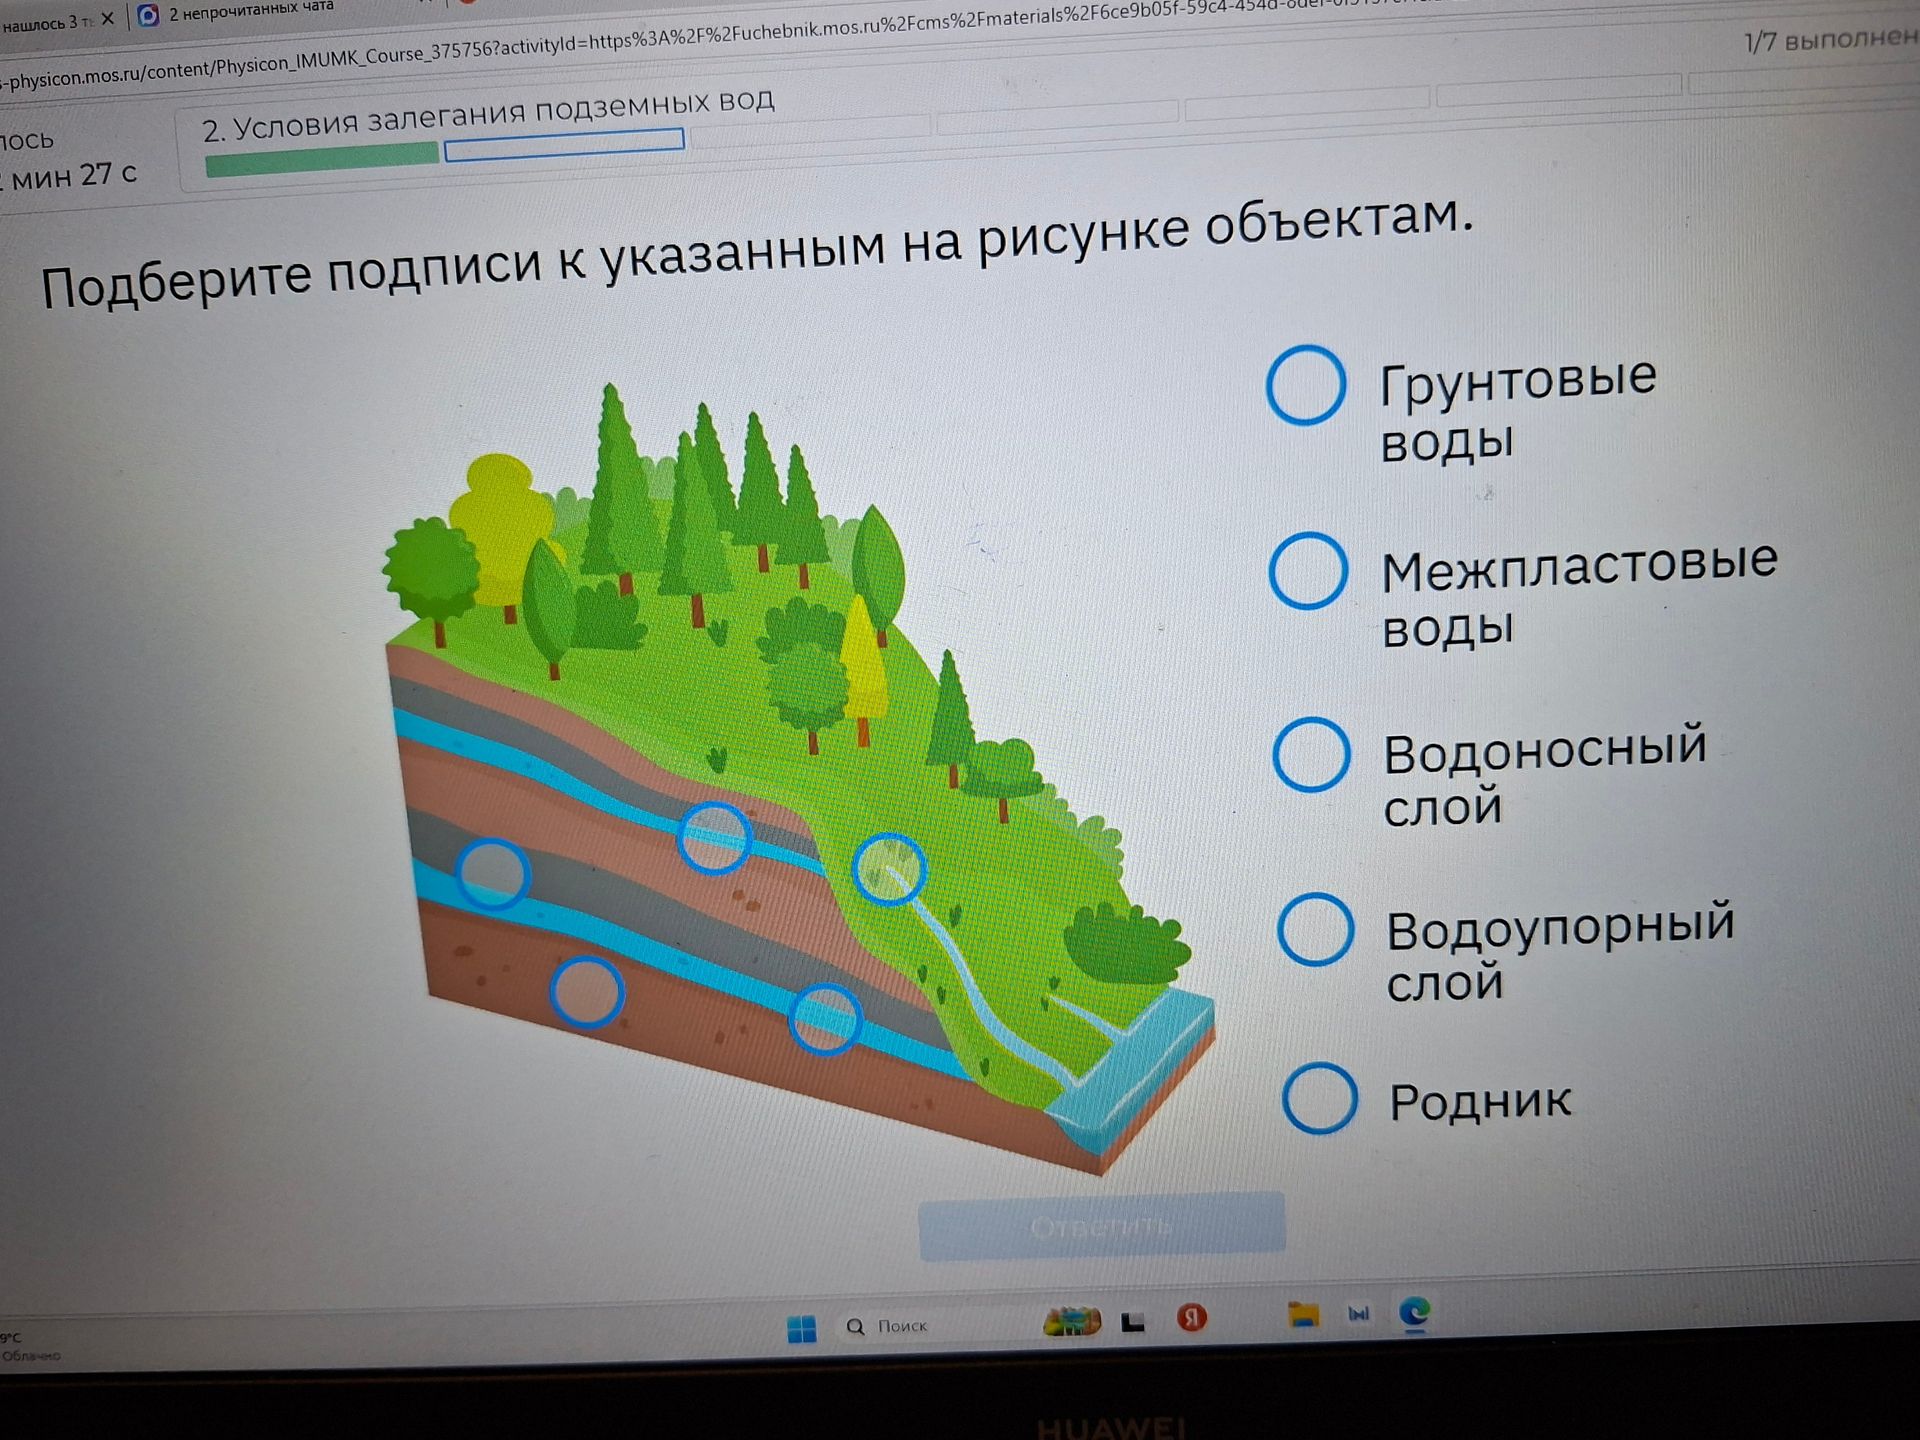Click the heading '2. Условия залегания подземных вод'
Image resolution: width=1920 pixels, height=1440 pixels.
click(x=488, y=115)
